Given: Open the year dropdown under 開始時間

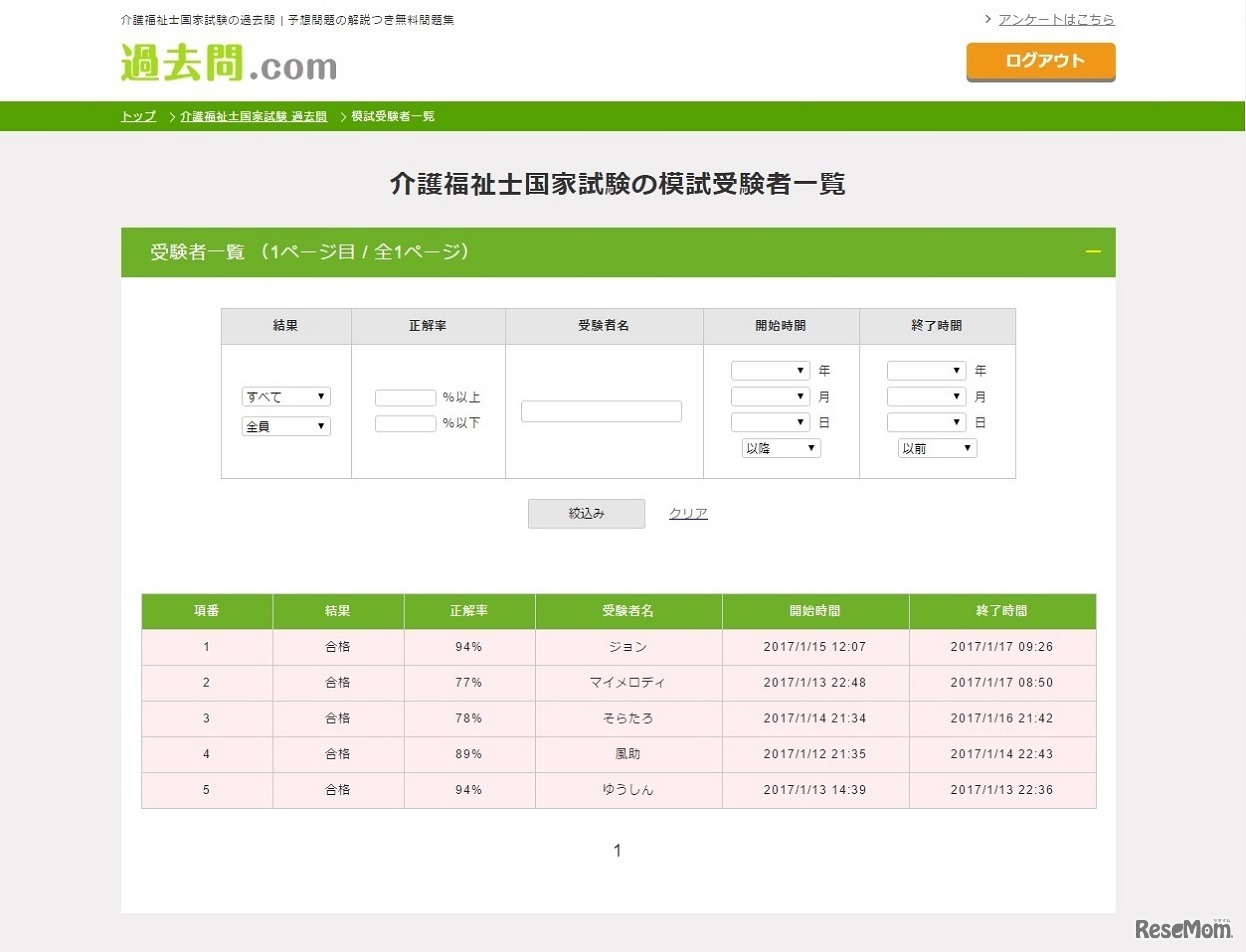Looking at the screenshot, I should click(x=770, y=369).
